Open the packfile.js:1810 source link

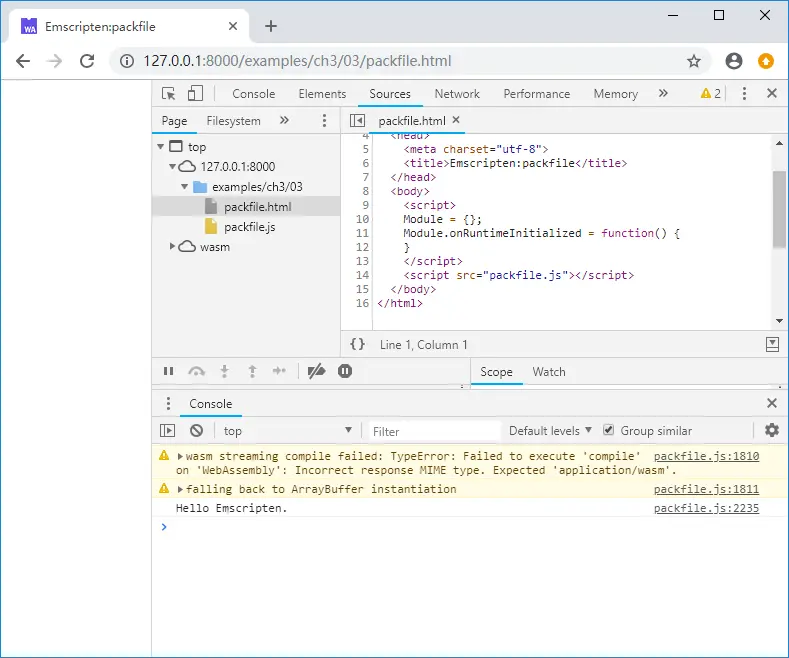point(706,456)
